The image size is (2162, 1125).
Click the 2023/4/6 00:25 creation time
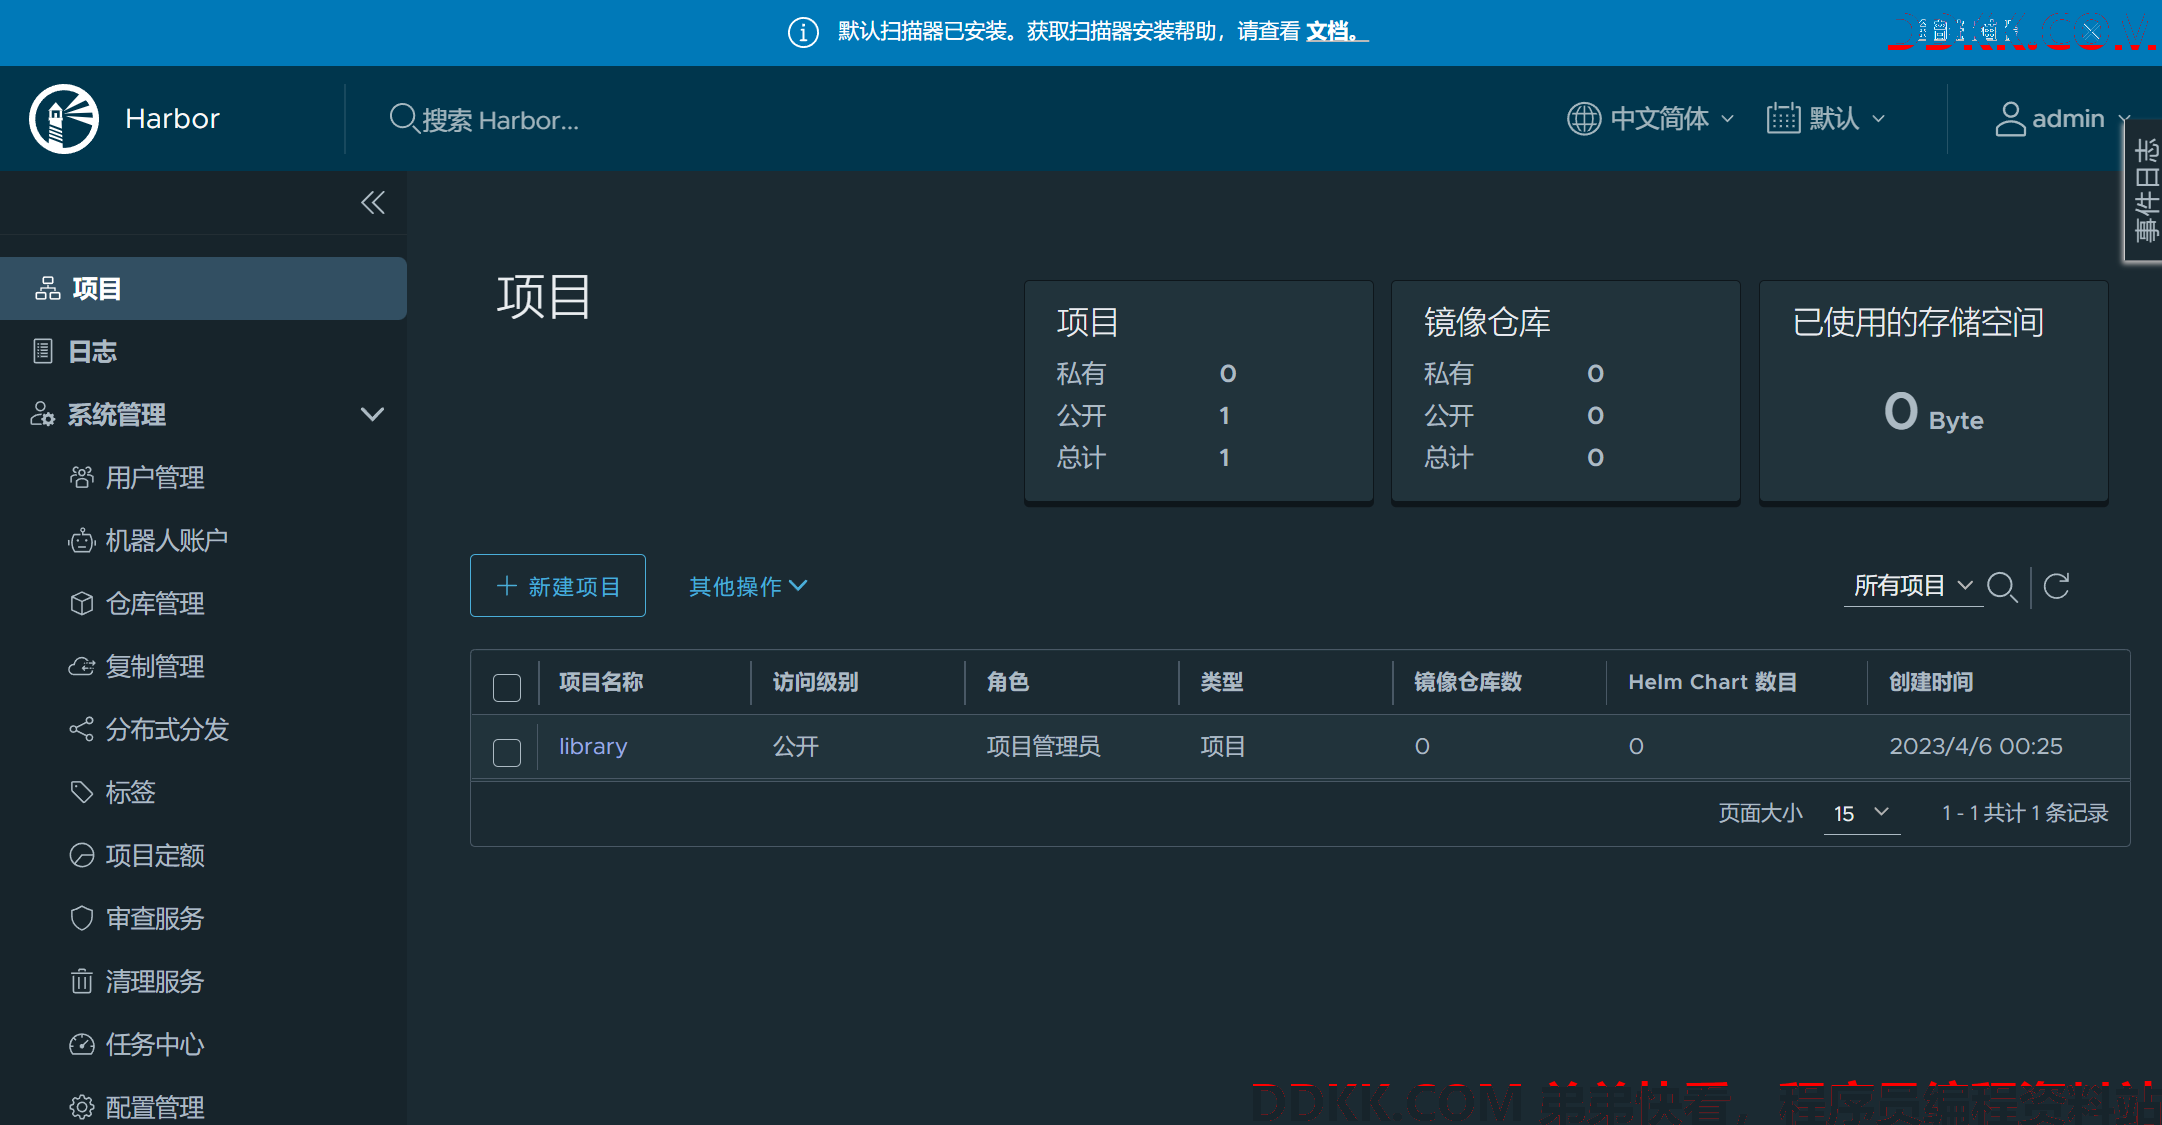1975,747
